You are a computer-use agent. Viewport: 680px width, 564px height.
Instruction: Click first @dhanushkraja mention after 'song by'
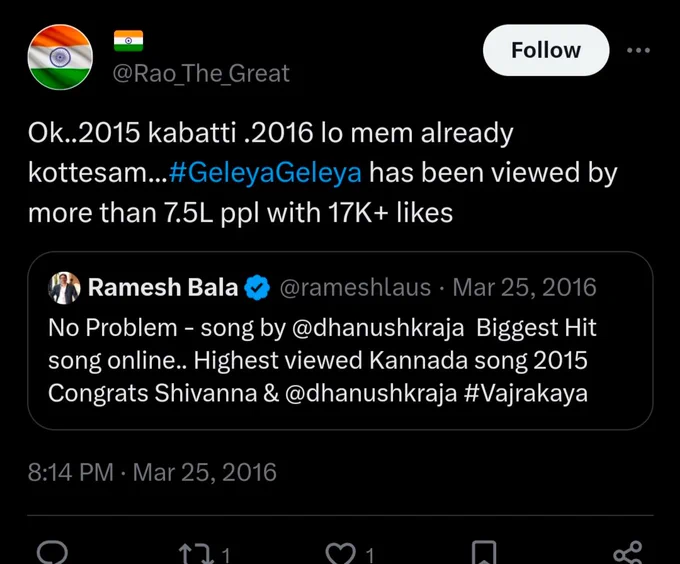[x=378, y=328]
